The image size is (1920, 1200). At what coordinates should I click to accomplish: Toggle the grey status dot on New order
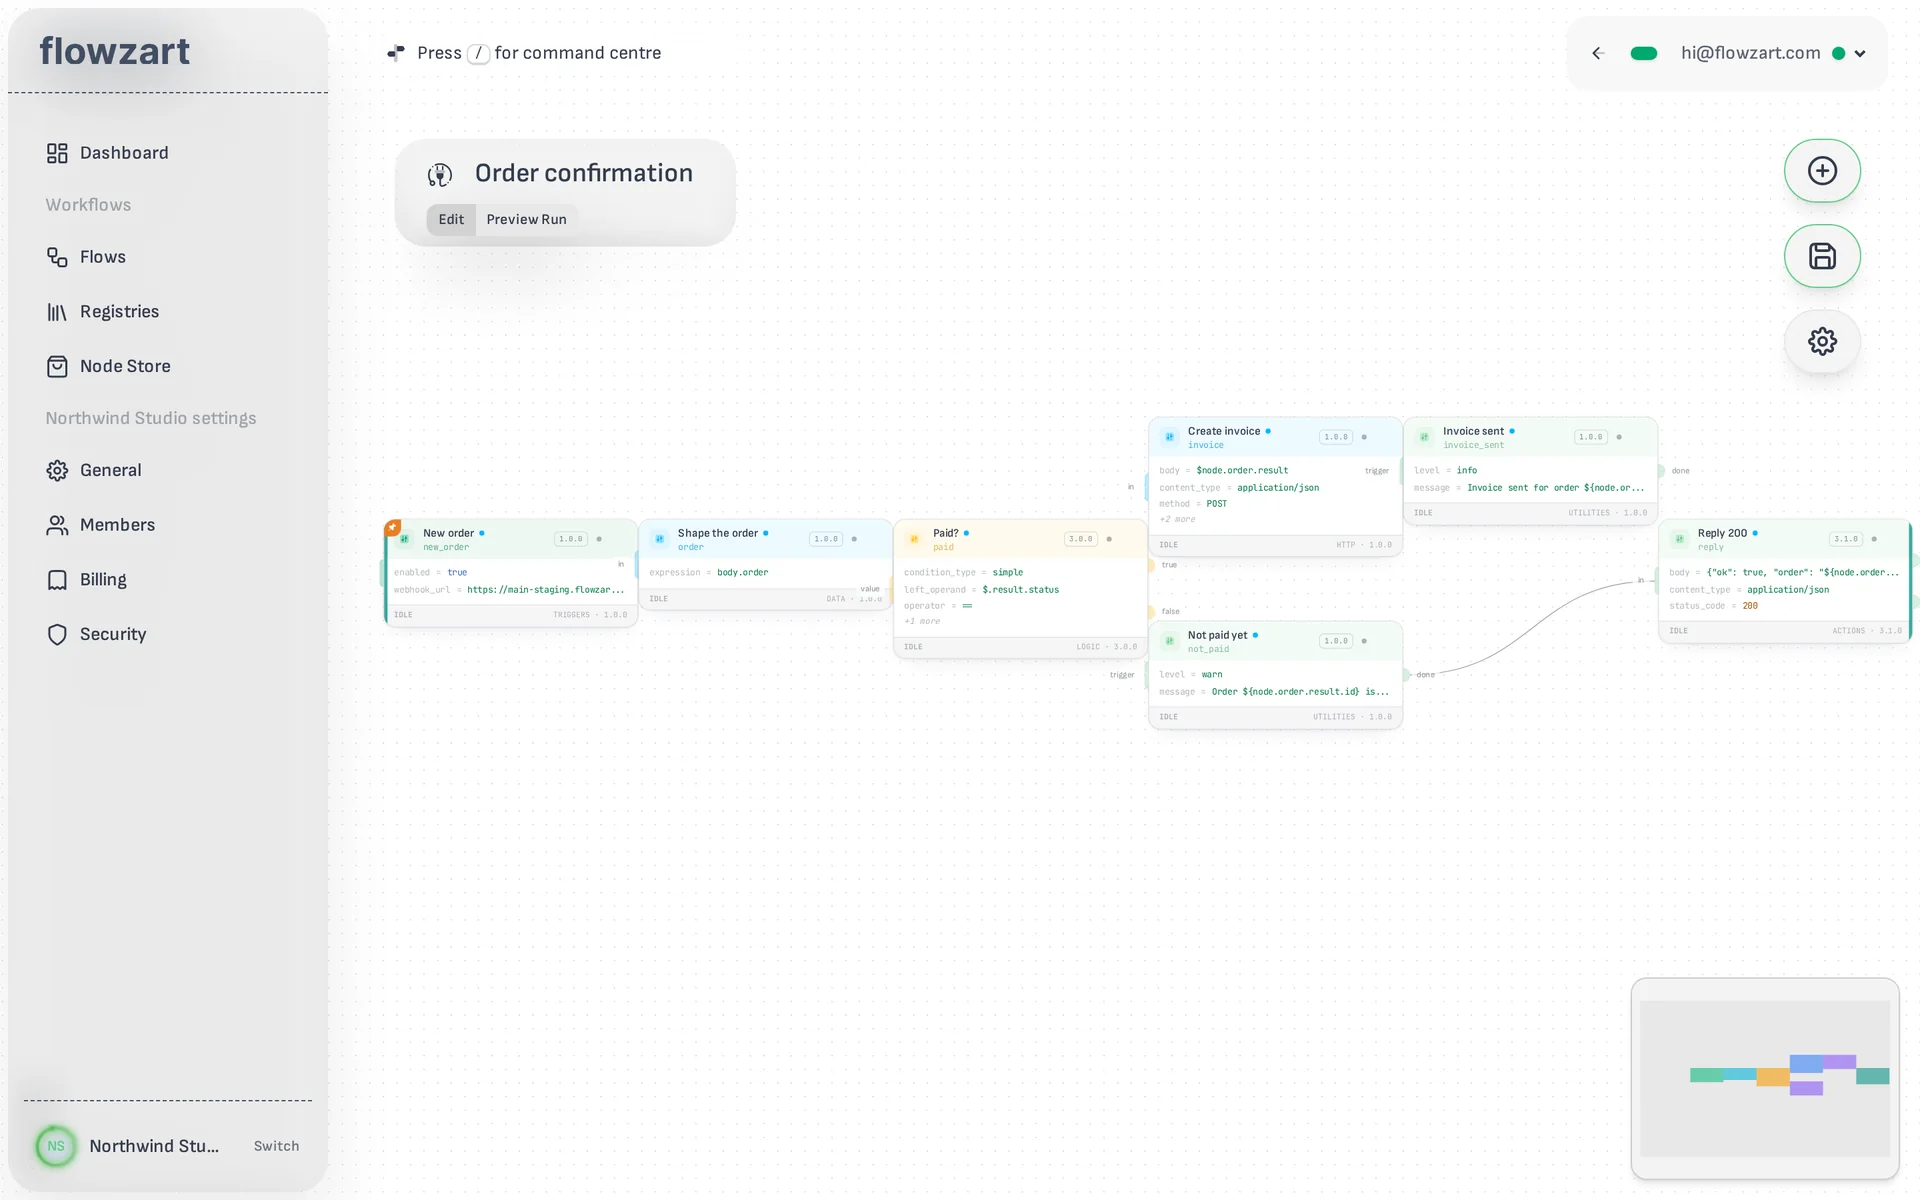(x=599, y=539)
